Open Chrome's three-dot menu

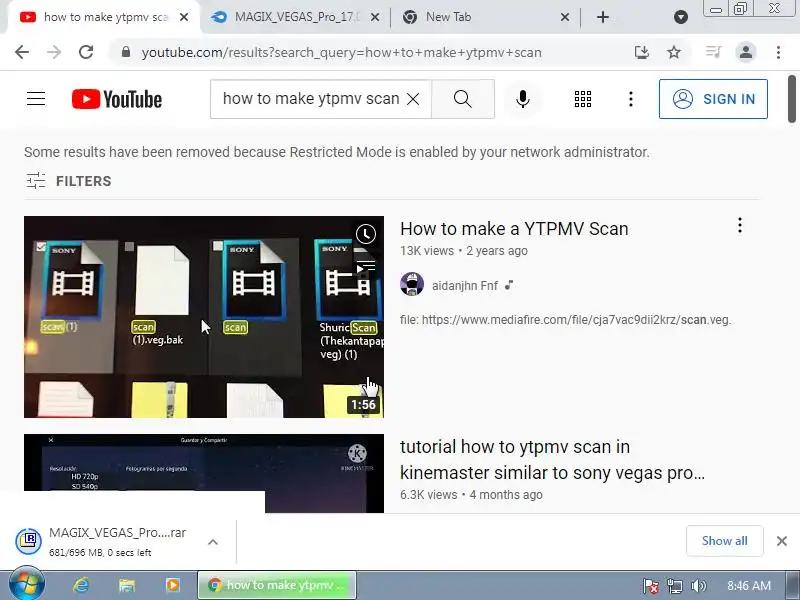point(778,52)
